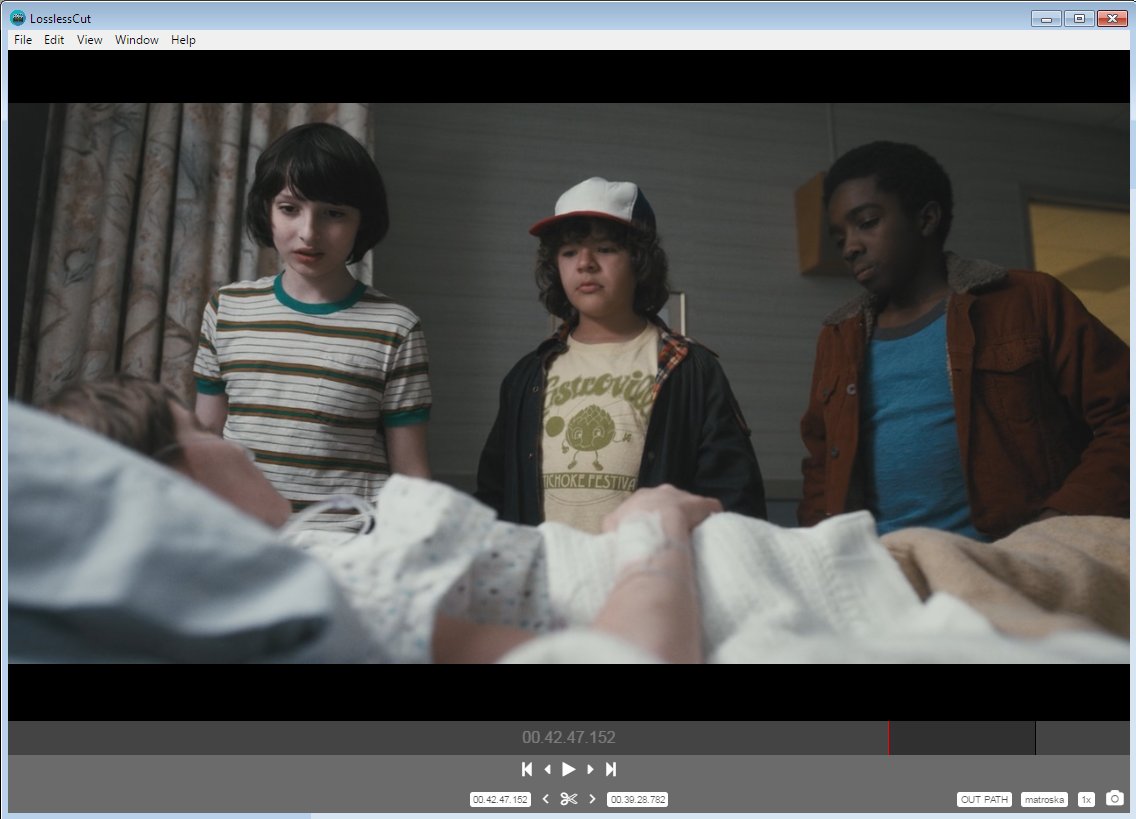Viewport: 1136px width, 819px height.
Task: Set cut end with right angle bracket
Action: click(x=592, y=799)
